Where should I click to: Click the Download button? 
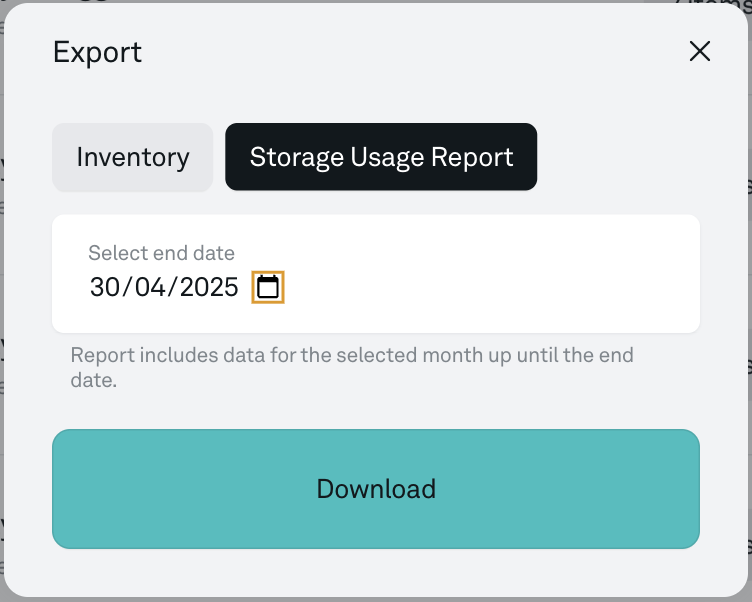tap(376, 489)
